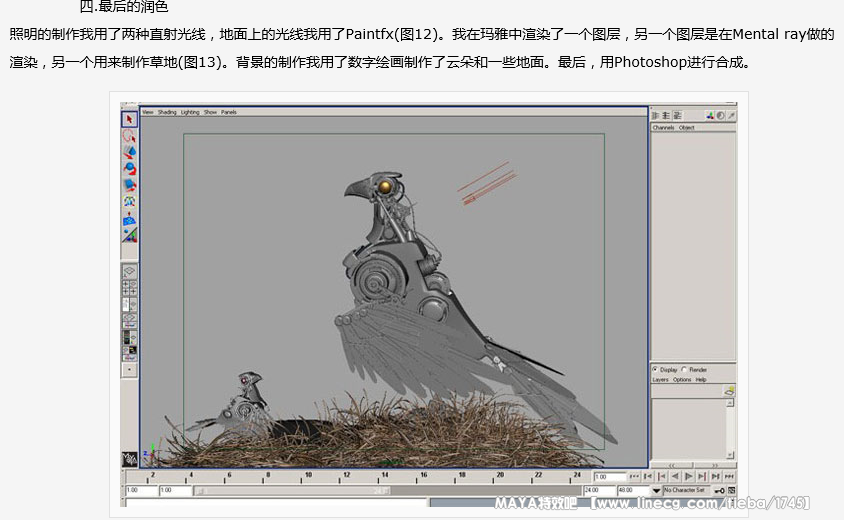Click the playback start time field
Viewport: 844px width, 520px height.
[x=175, y=490]
